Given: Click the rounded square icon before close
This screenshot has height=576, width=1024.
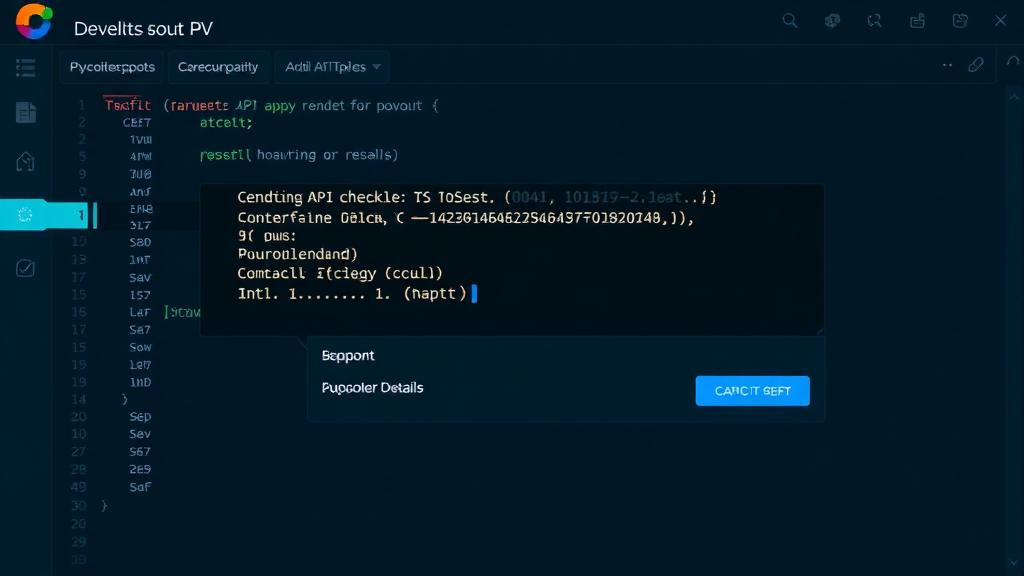Looking at the screenshot, I should (x=960, y=20).
